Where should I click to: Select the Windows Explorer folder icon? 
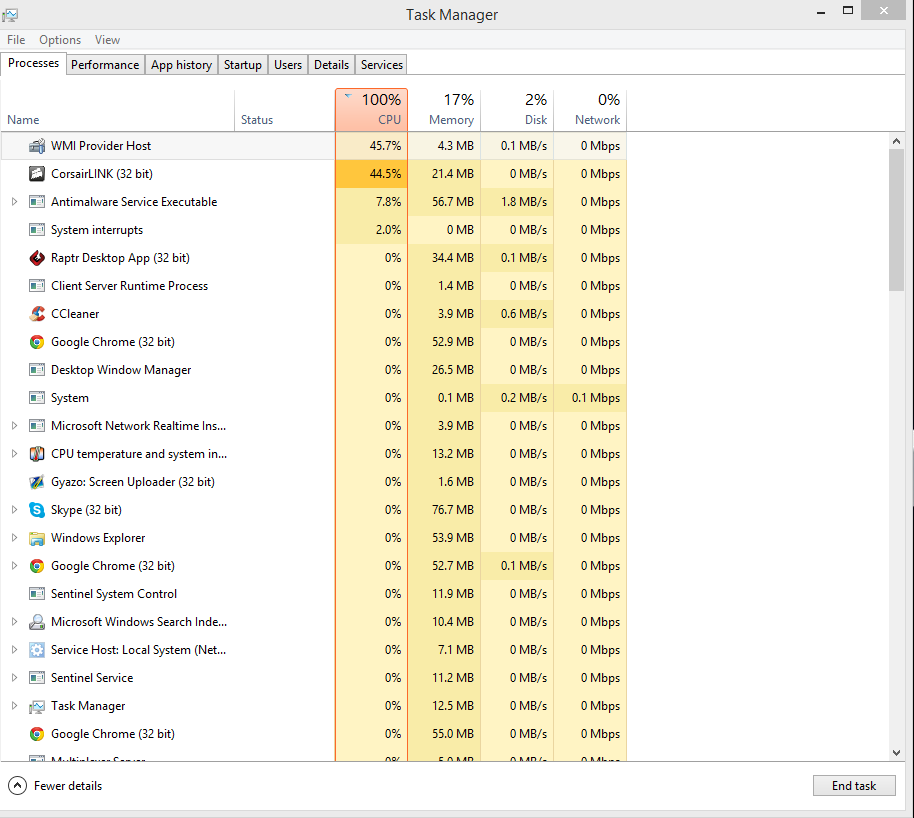pos(37,538)
